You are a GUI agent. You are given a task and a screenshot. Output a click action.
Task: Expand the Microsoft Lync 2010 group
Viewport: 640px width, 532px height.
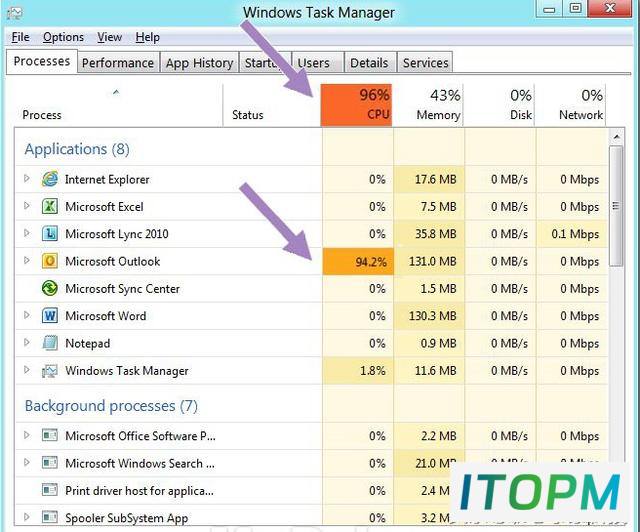click(x=27, y=233)
